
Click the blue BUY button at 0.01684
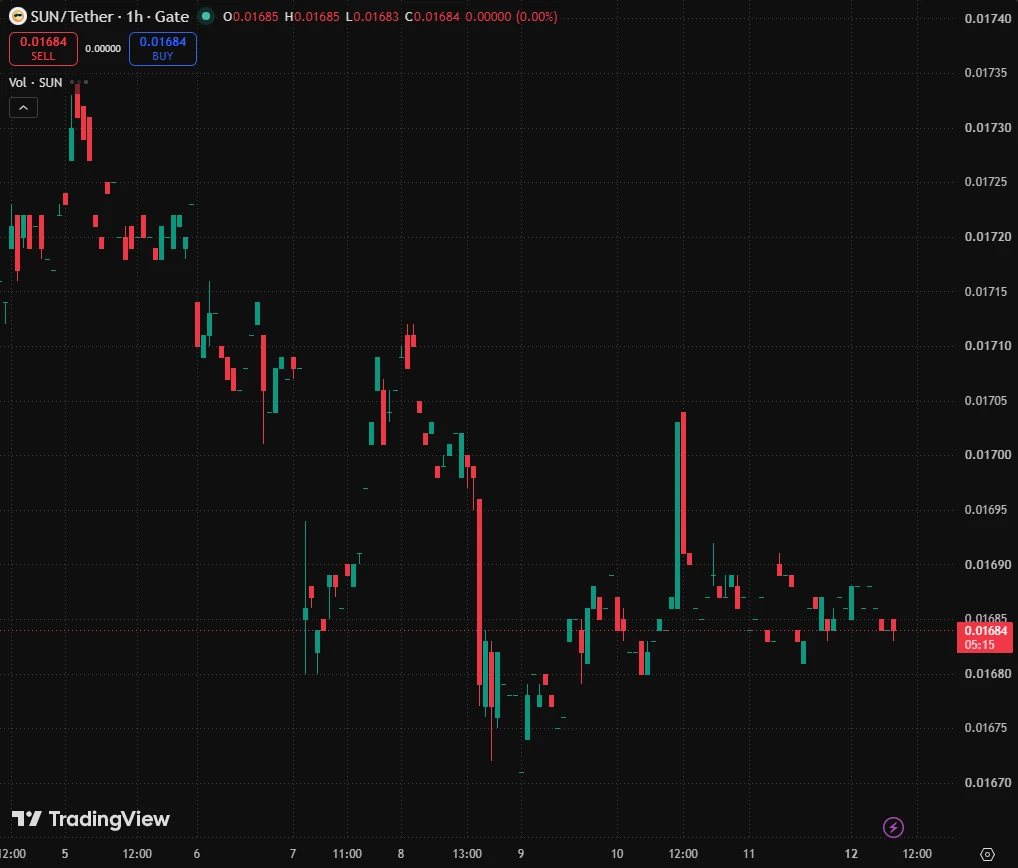click(x=163, y=49)
